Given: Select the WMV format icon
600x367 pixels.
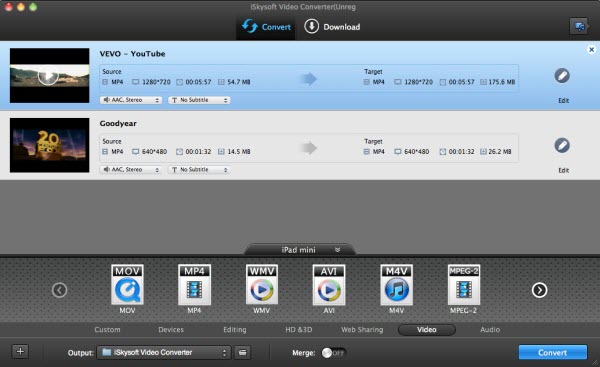Looking at the screenshot, I should click(262, 285).
